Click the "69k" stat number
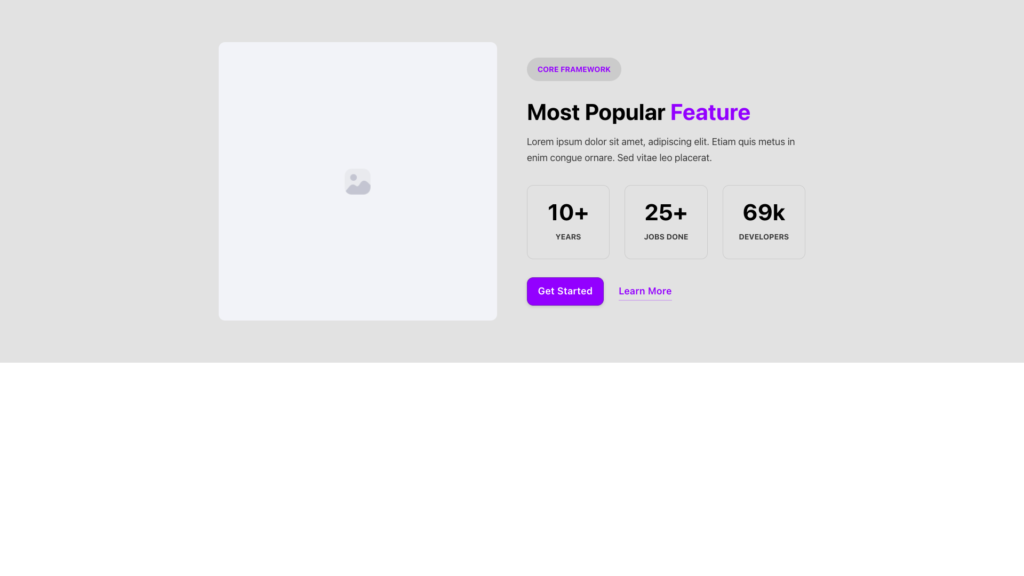The width and height of the screenshot is (1024, 576). click(764, 212)
